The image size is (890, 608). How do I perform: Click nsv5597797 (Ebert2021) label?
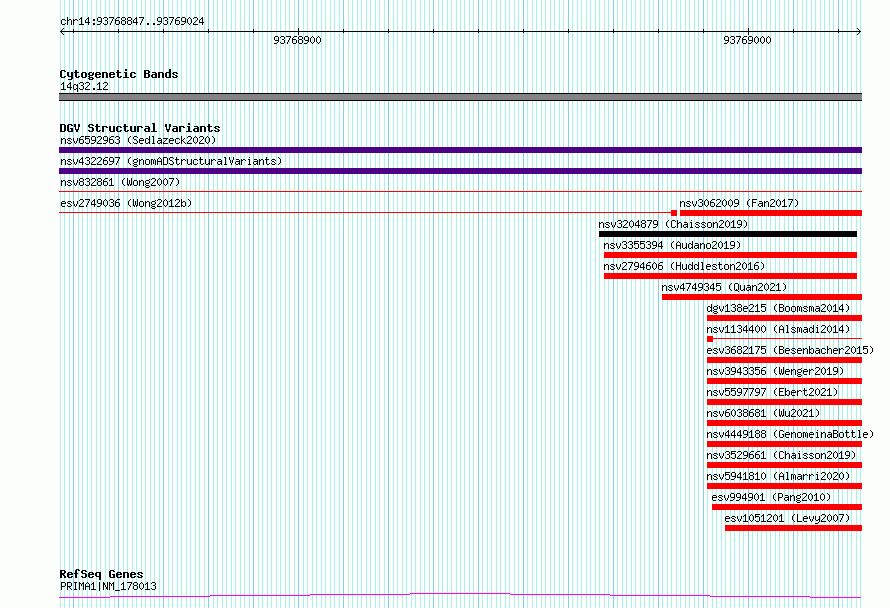pos(772,392)
